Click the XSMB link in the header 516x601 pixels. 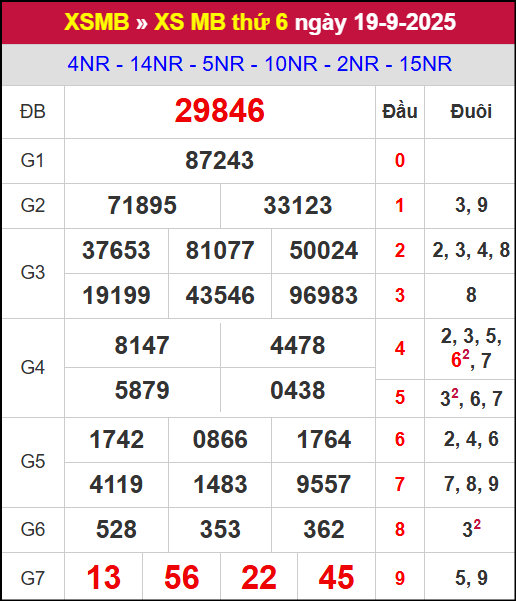point(97,22)
